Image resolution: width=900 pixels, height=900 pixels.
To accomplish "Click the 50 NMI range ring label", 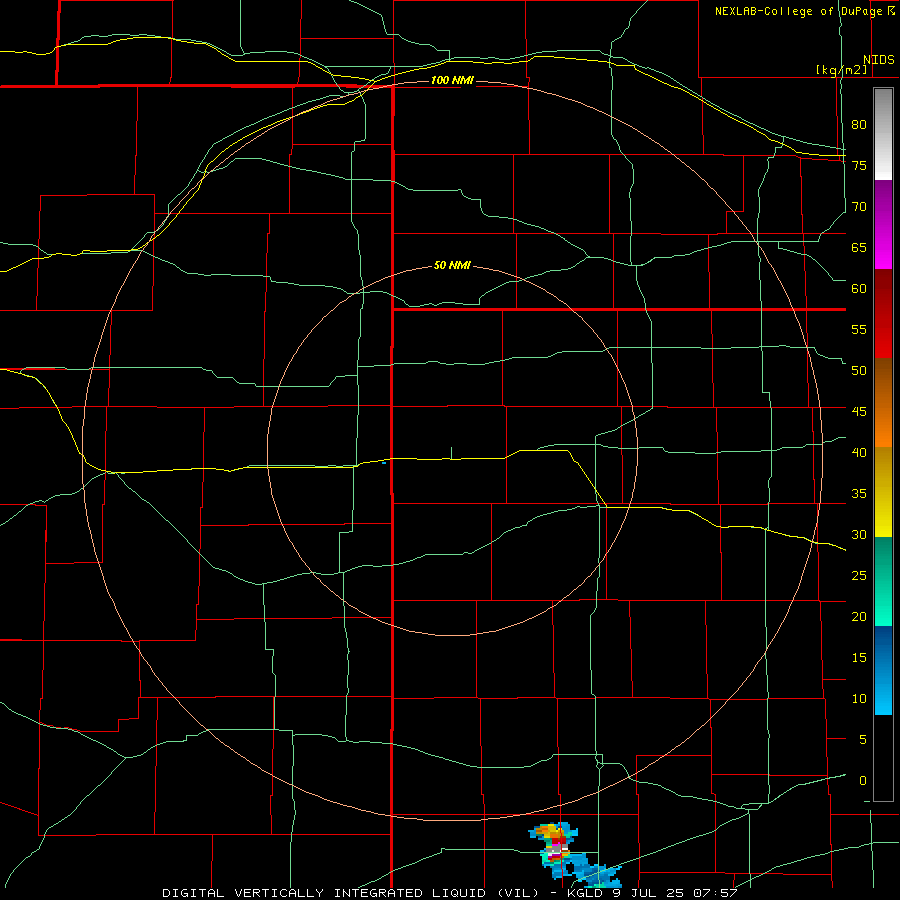I will (x=452, y=265).
